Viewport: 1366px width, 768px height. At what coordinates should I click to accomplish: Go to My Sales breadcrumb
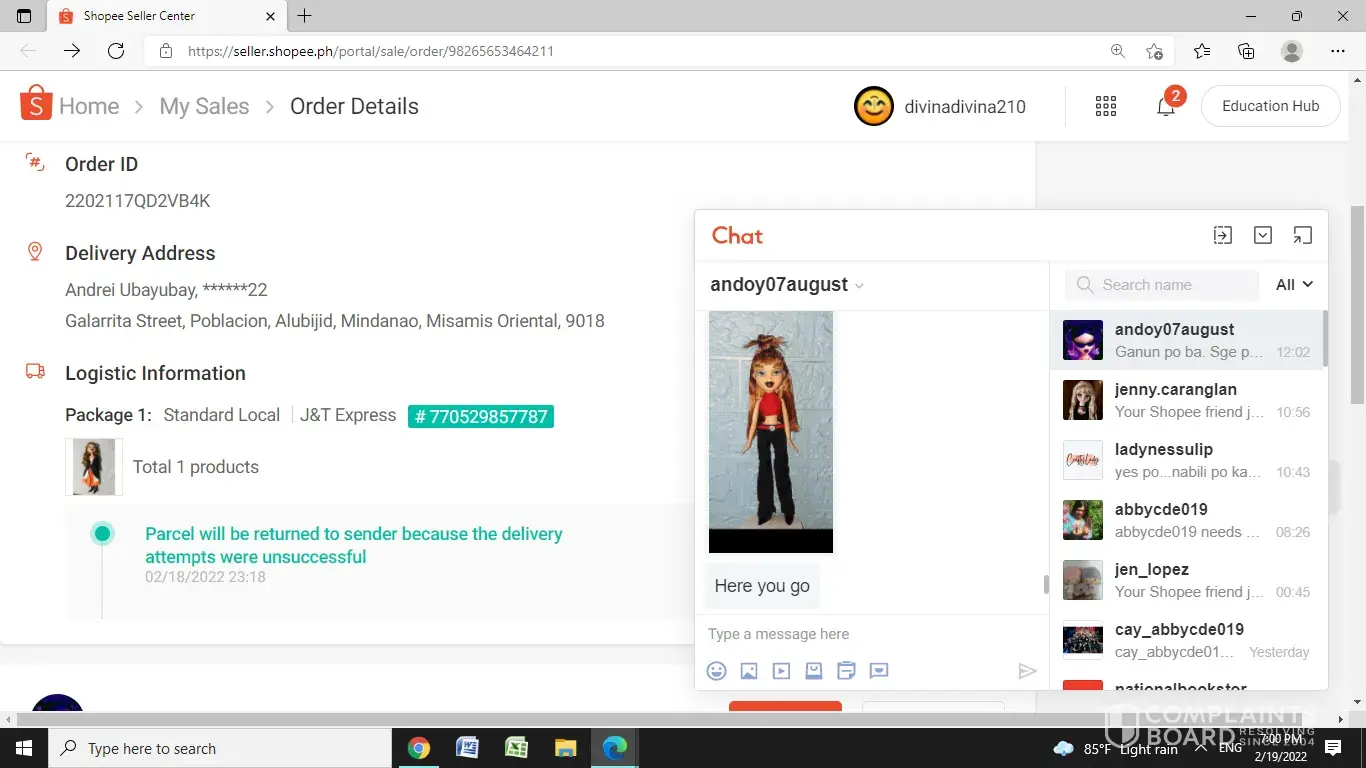point(204,106)
